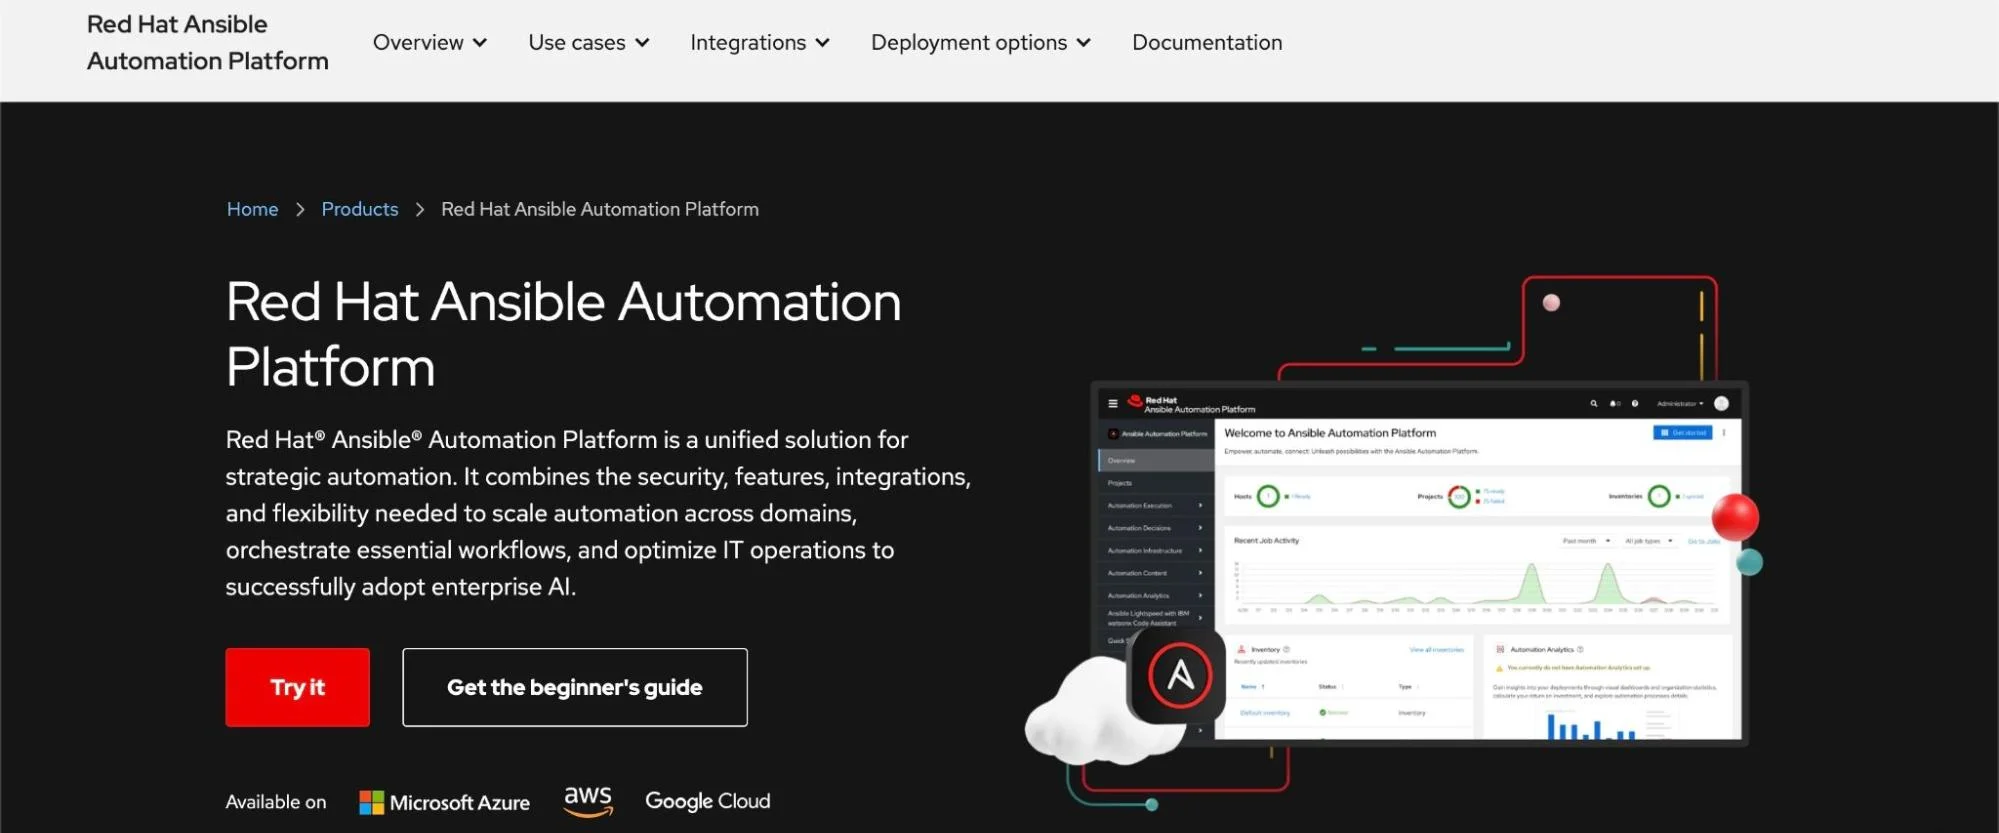
Task: Select the Microsoft Azure logo
Action: tap(445, 802)
